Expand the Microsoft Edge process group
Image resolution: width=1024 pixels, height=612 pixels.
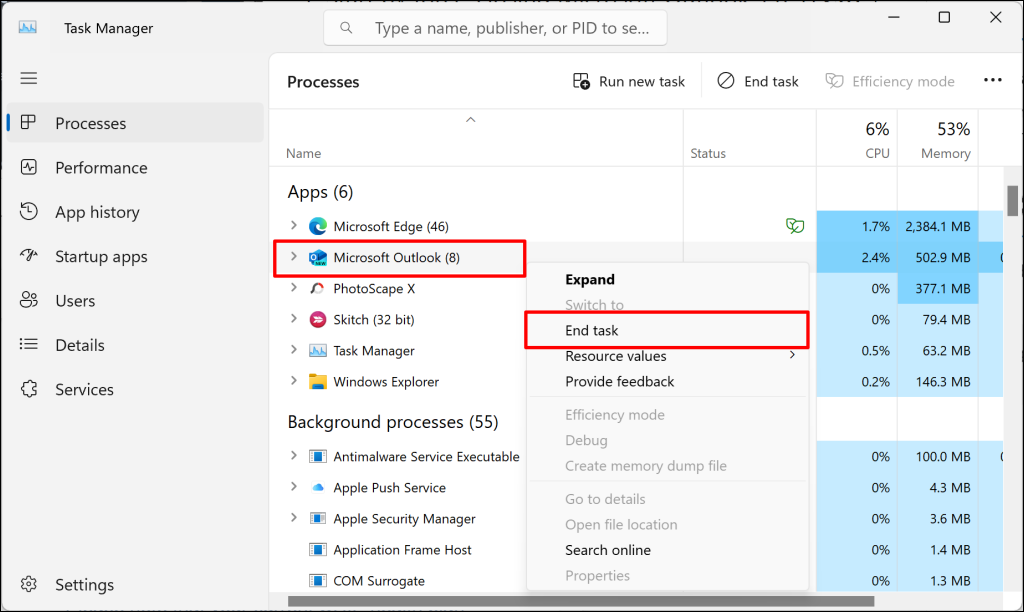tap(293, 226)
